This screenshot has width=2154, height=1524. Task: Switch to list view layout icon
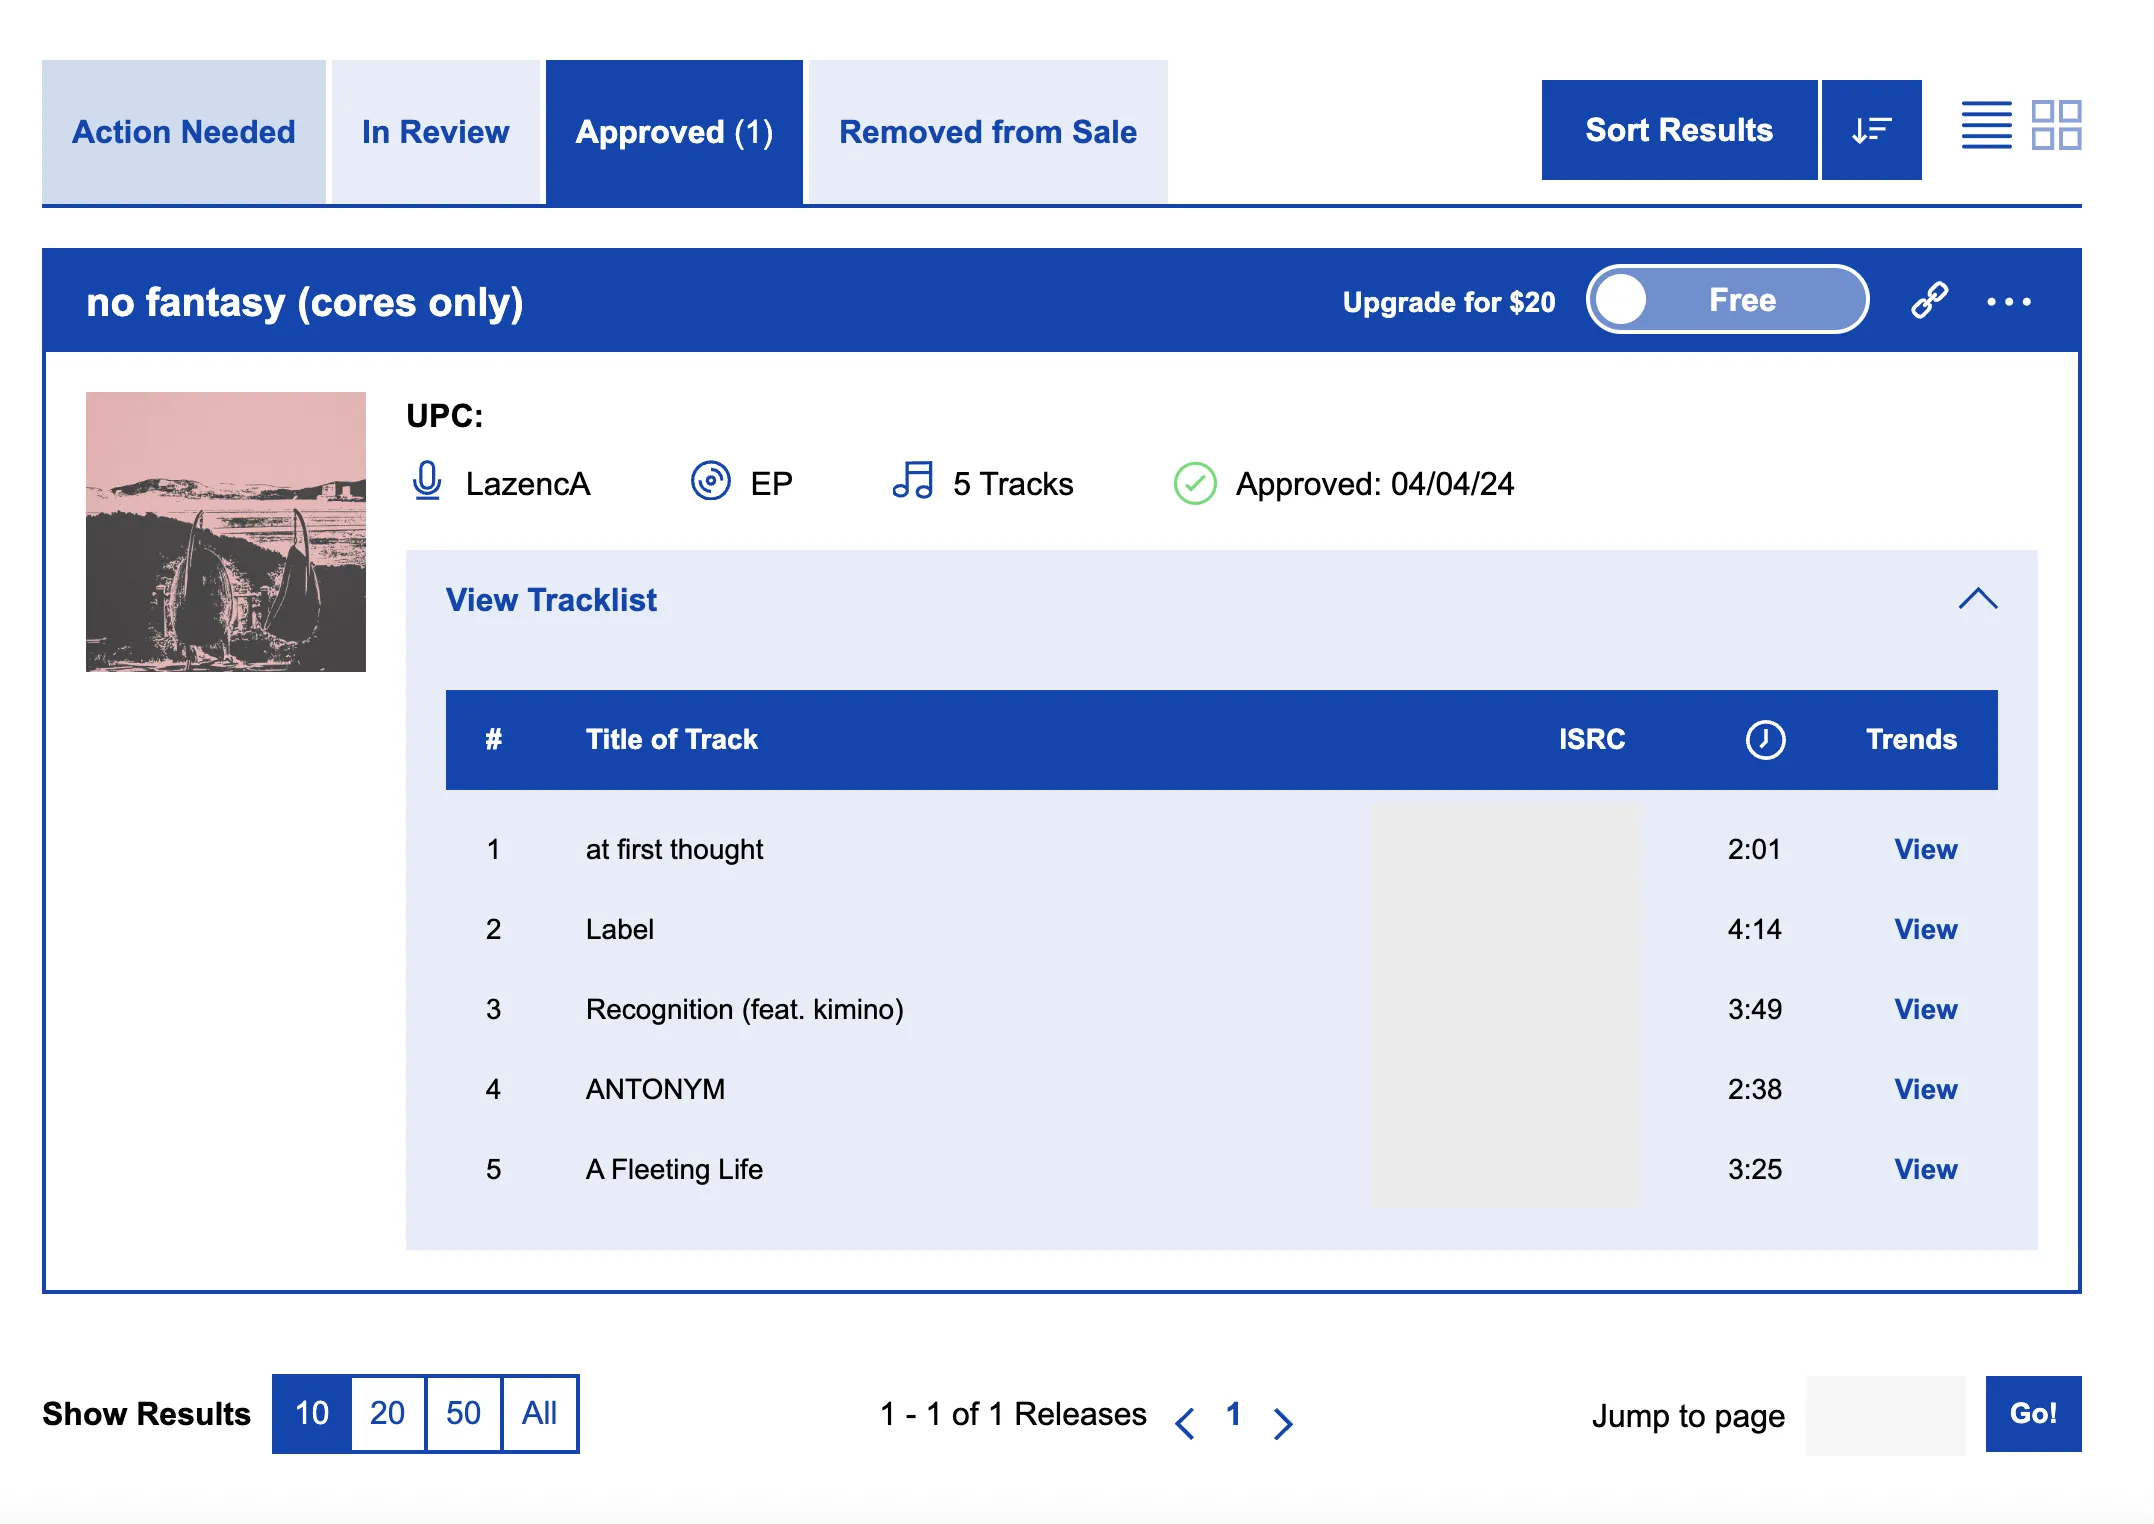point(1986,125)
